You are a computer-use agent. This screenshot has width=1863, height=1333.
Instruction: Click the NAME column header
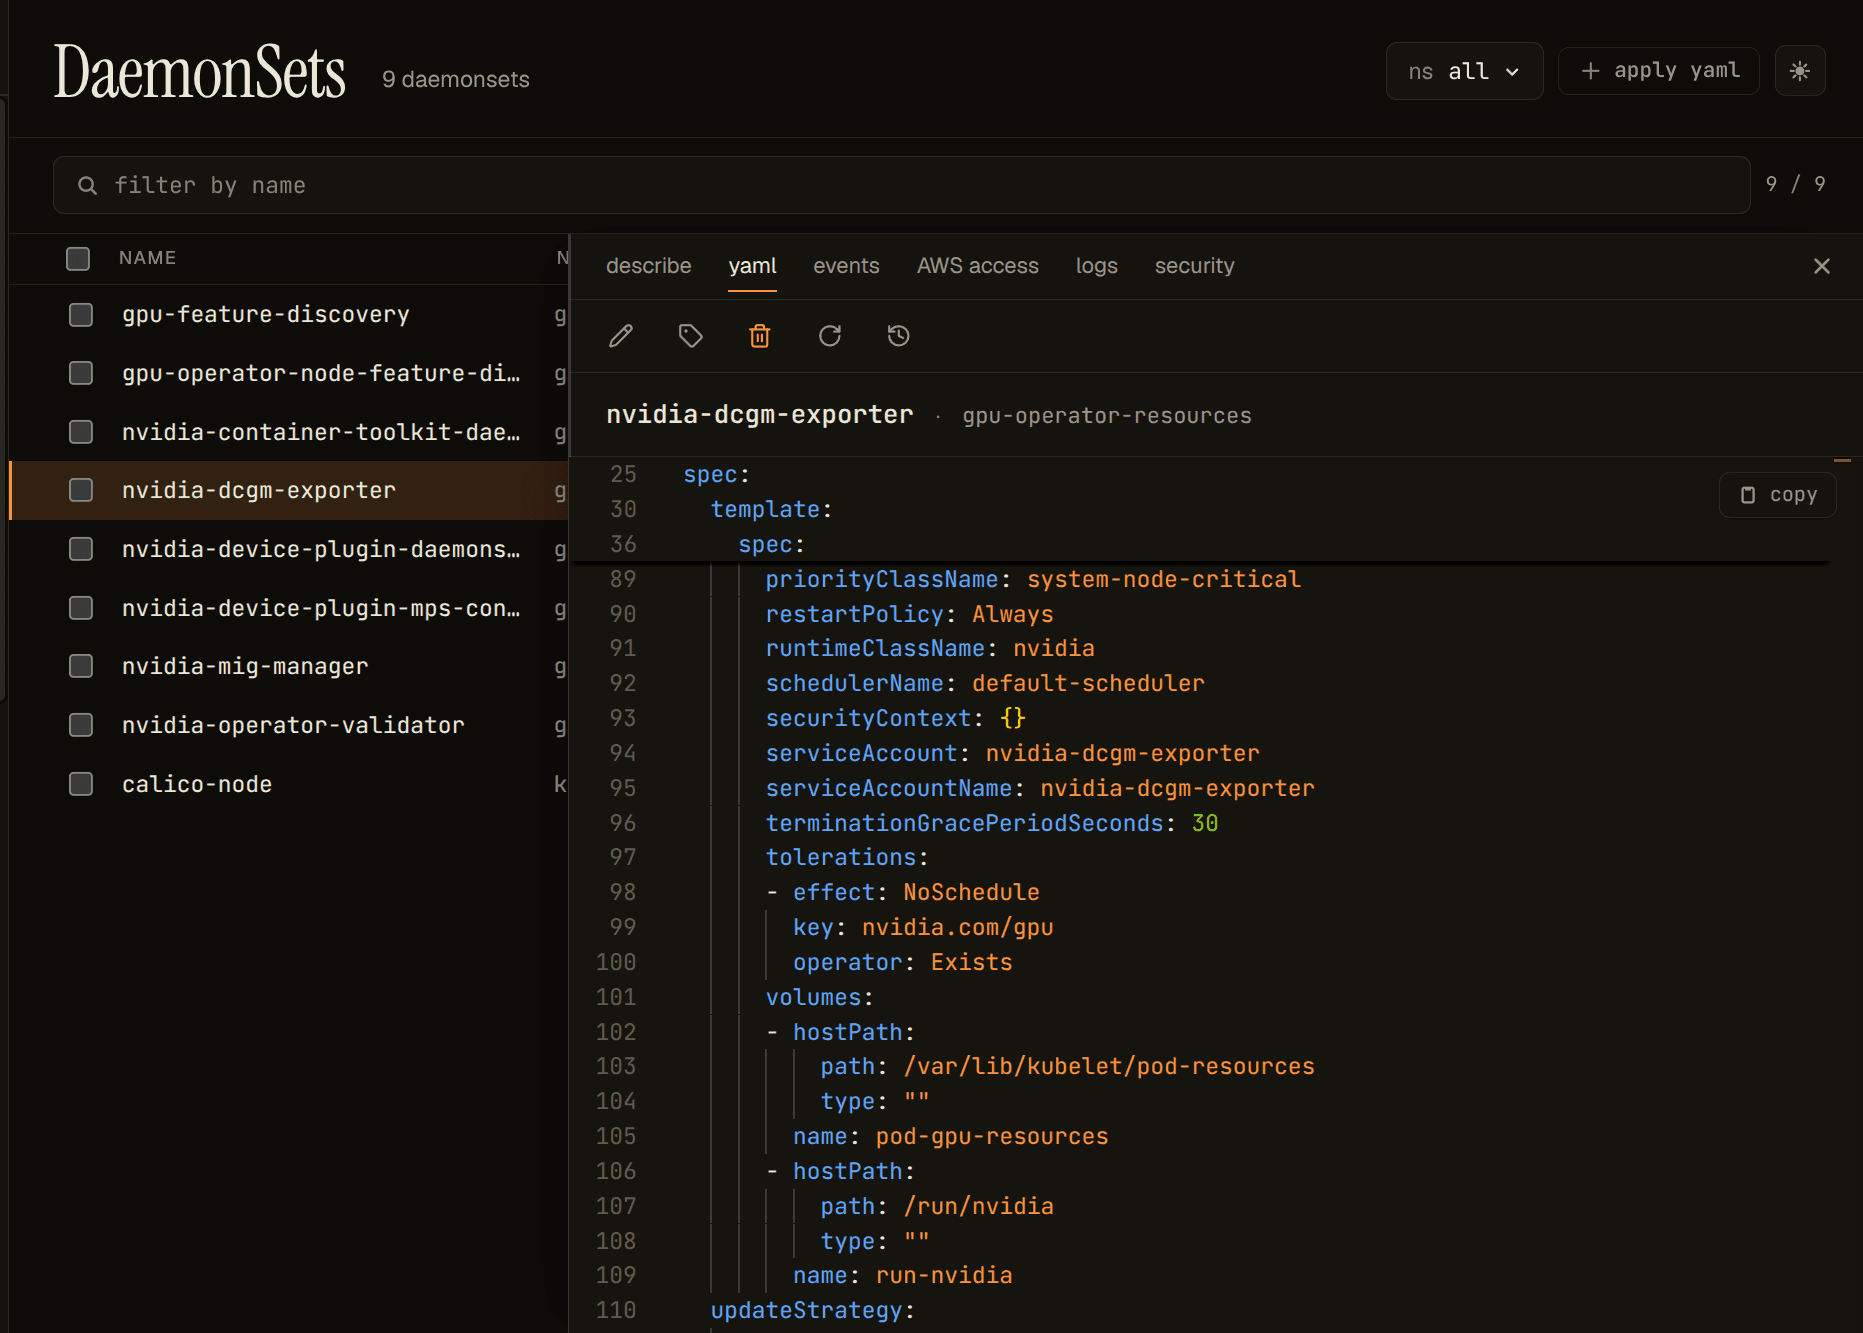click(x=147, y=258)
